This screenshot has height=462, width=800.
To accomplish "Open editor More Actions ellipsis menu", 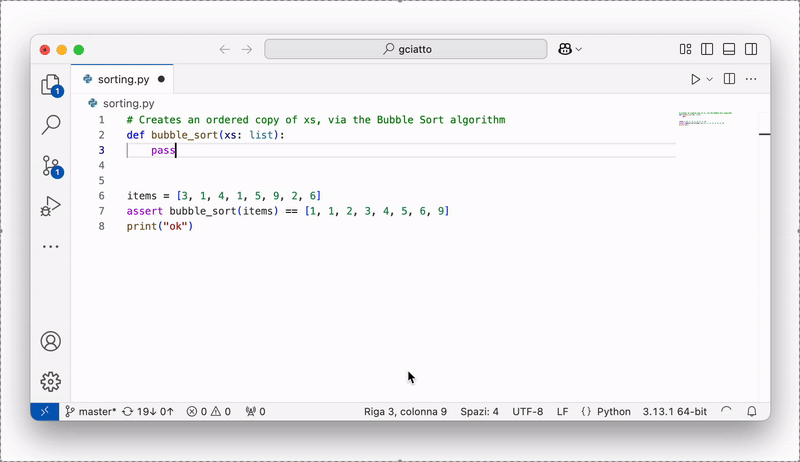I will [x=752, y=79].
